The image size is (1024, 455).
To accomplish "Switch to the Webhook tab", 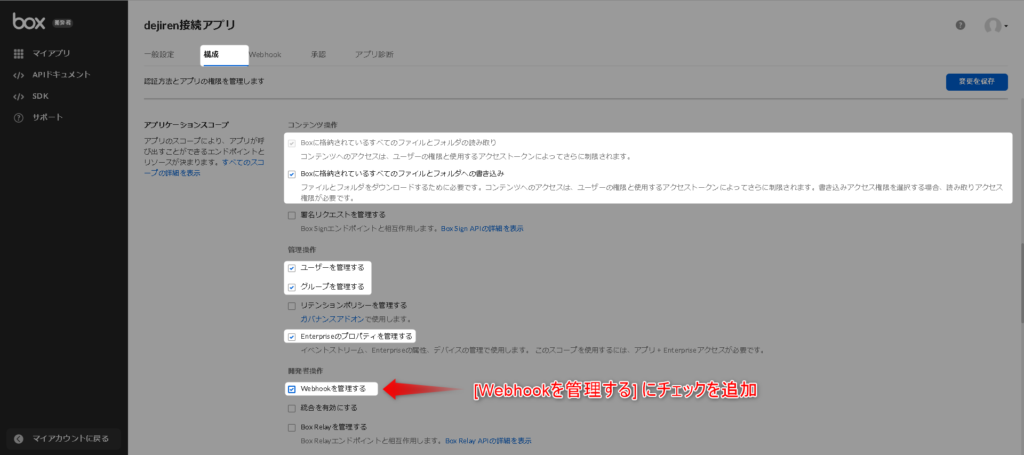I will tap(265, 55).
